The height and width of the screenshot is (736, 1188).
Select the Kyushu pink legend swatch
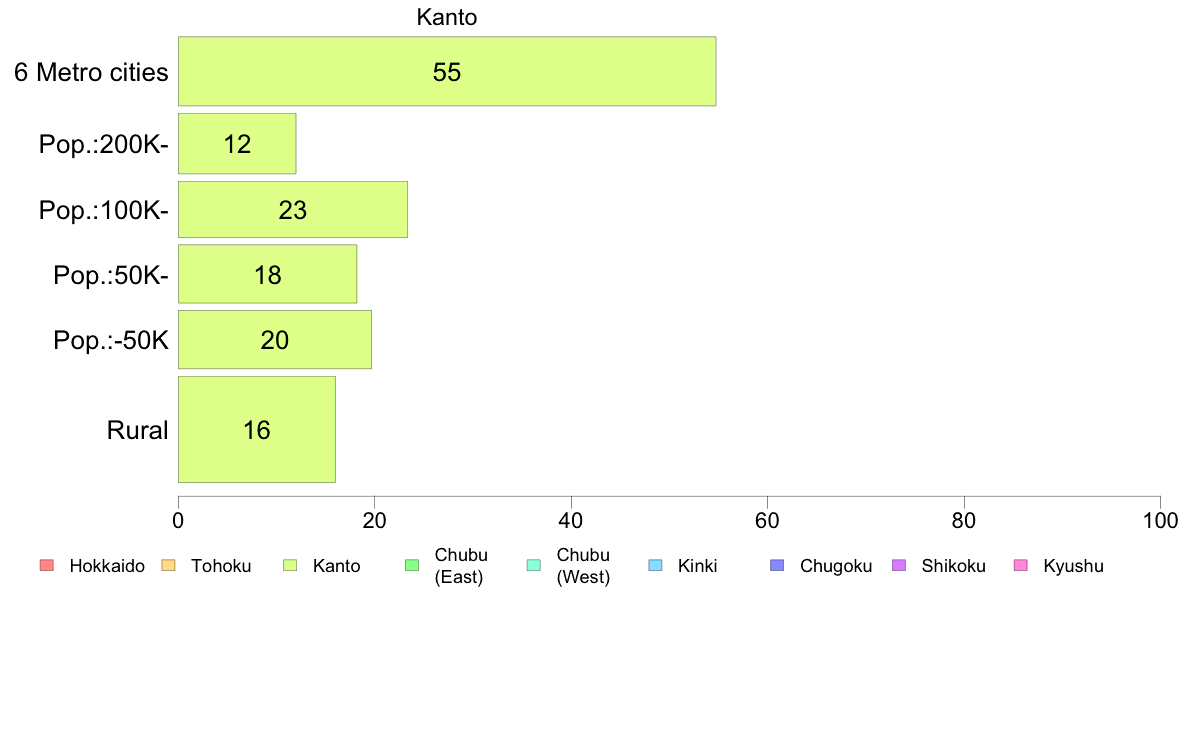(x=1021, y=565)
